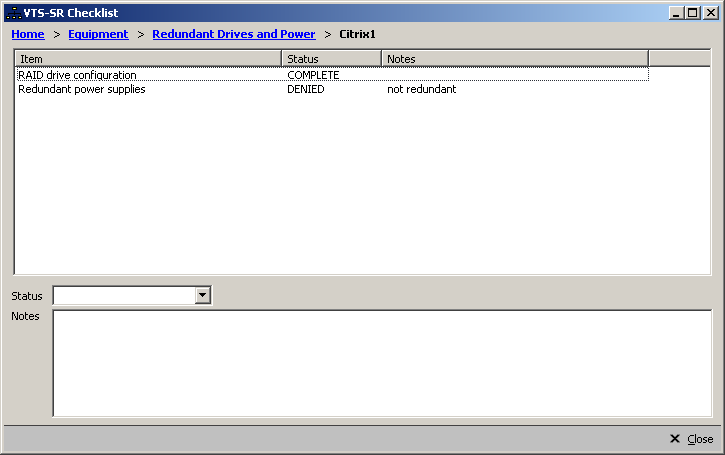Click the "not redundant" note cell
The width and height of the screenshot is (725, 455).
421,89
